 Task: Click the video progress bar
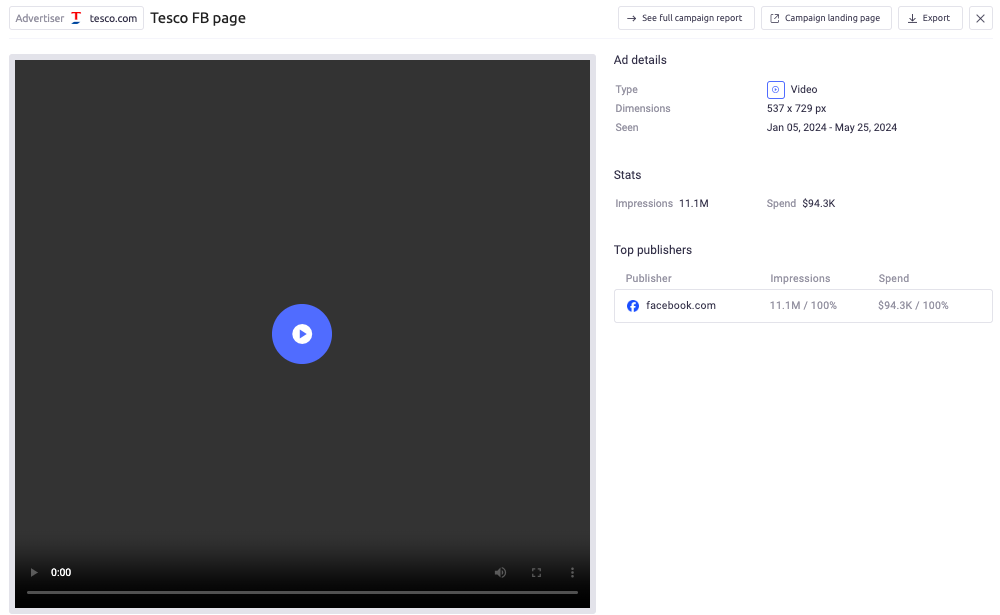coord(302,592)
